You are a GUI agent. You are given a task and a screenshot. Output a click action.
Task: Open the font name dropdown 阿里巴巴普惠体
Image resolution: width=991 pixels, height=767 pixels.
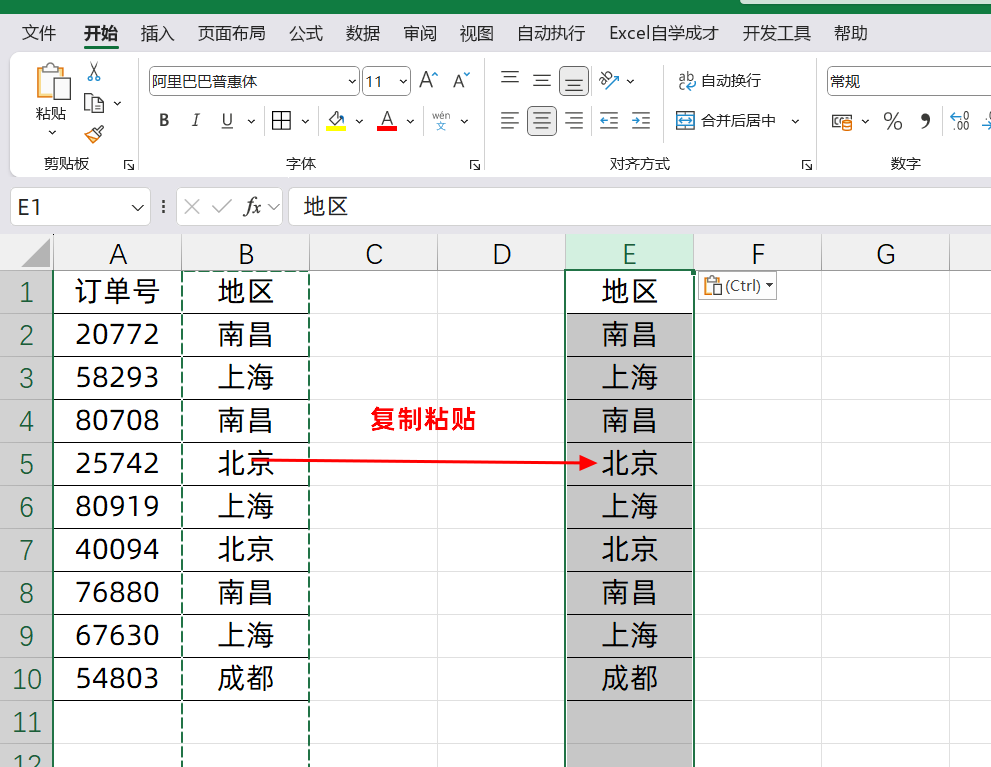pos(352,82)
